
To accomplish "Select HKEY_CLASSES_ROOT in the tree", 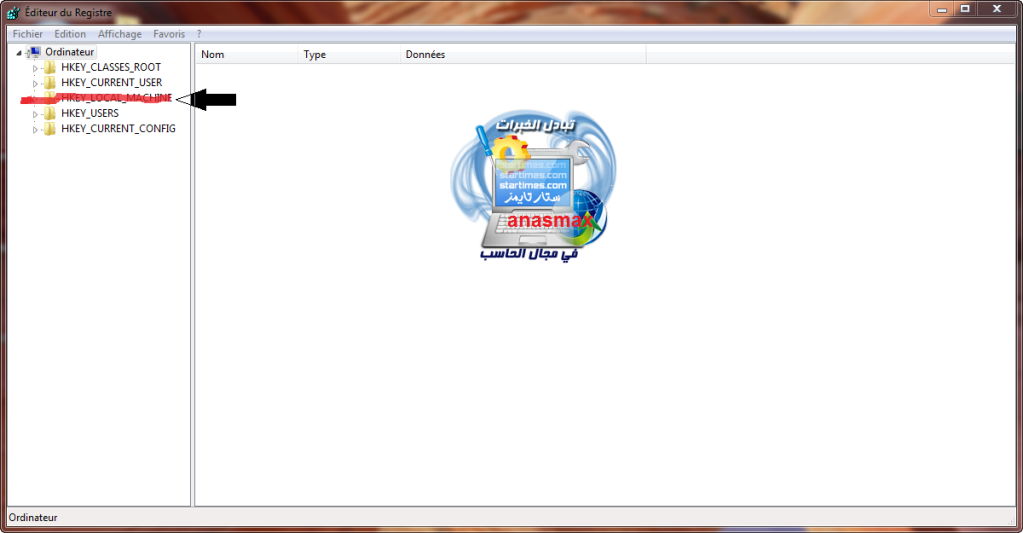I will [111, 67].
